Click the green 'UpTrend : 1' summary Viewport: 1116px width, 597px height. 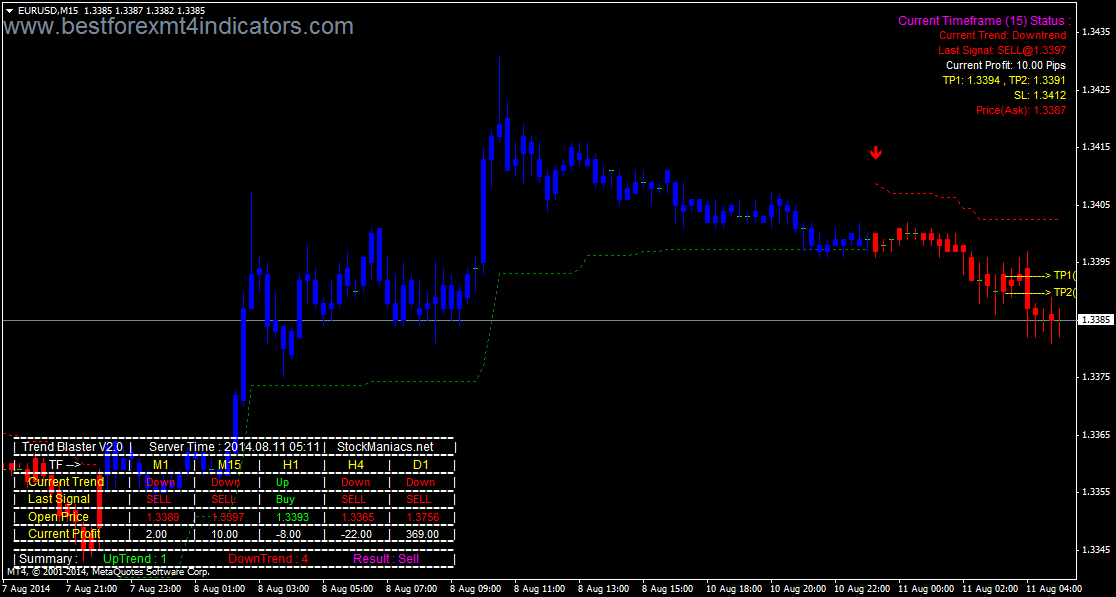click(x=135, y=559)
